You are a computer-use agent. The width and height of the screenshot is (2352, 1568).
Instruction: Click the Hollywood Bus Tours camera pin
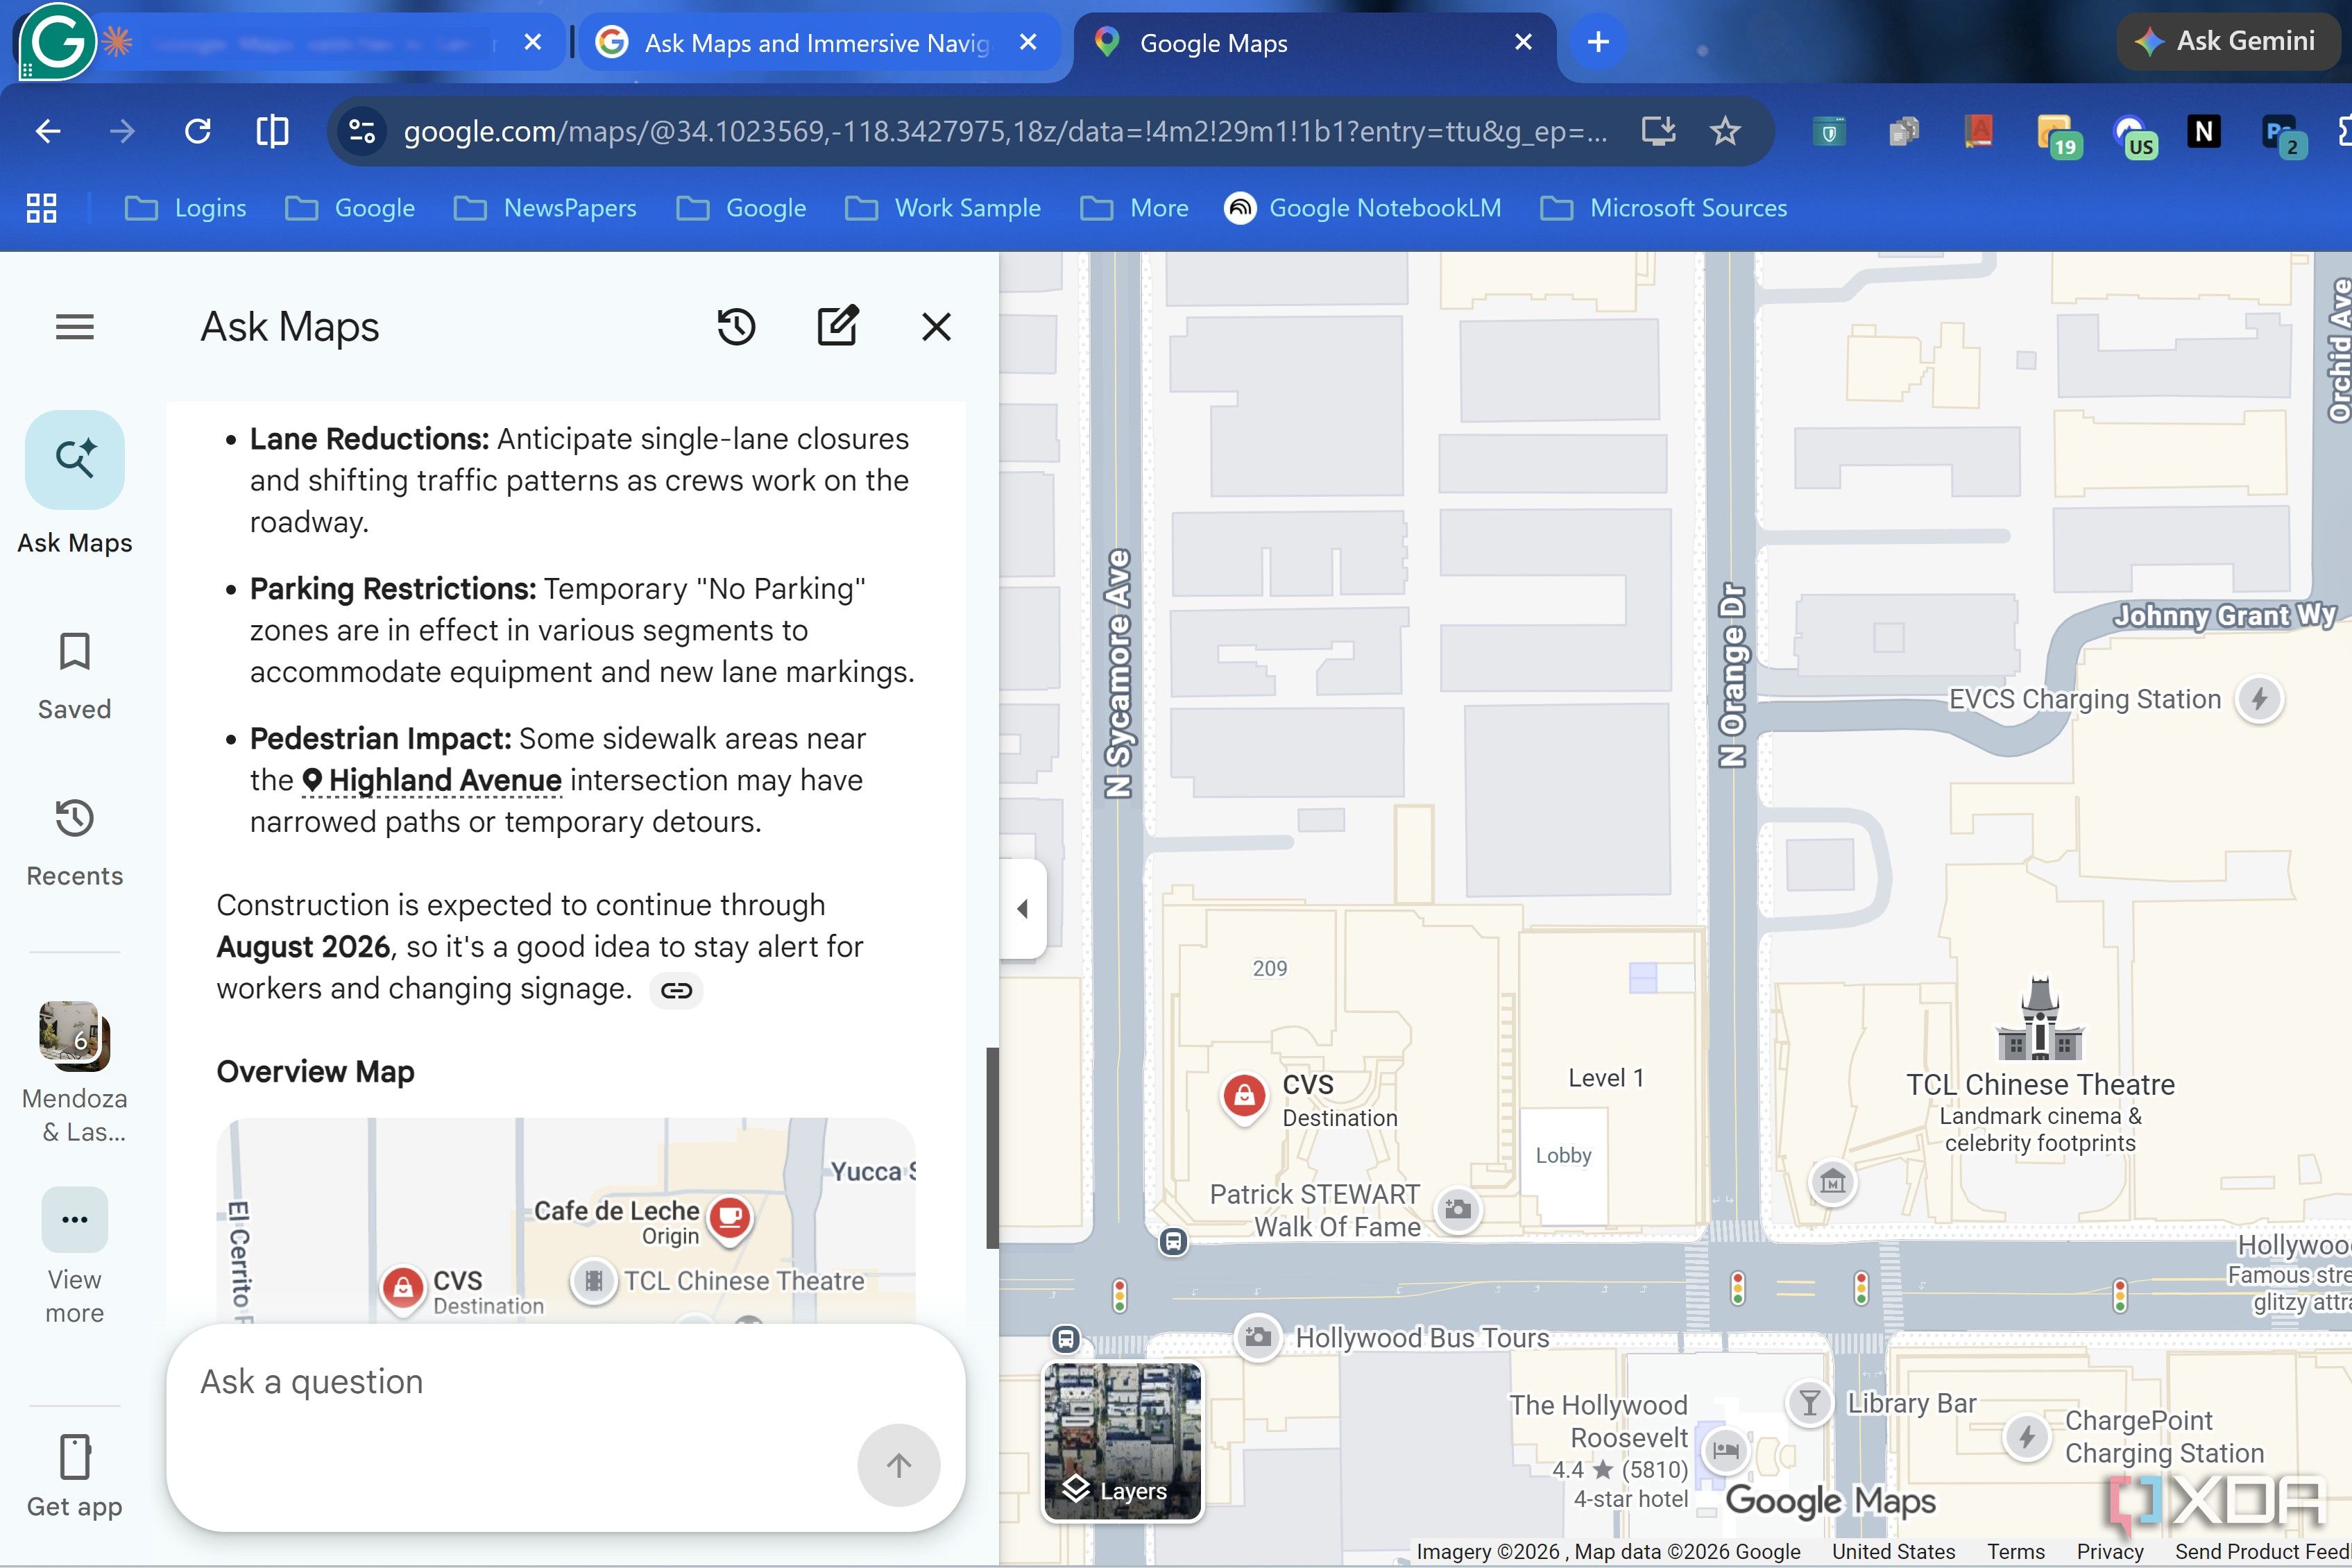click(1257, 1336)
